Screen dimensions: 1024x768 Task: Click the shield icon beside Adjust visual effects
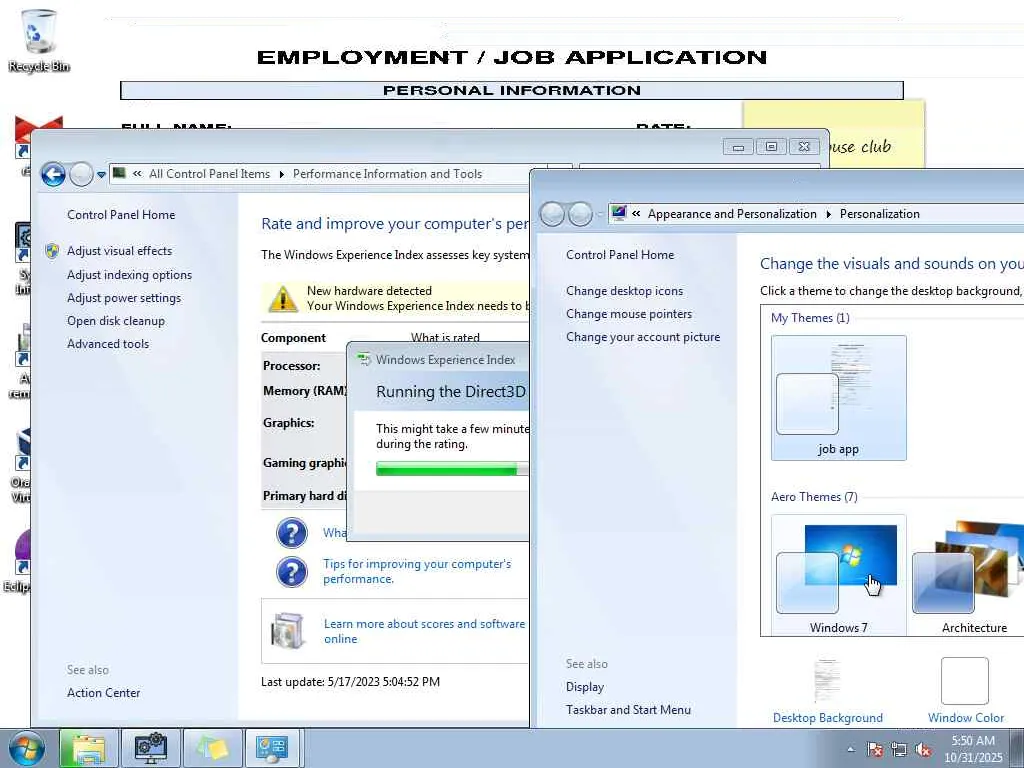pyautogui.click(x=52, y=251)
